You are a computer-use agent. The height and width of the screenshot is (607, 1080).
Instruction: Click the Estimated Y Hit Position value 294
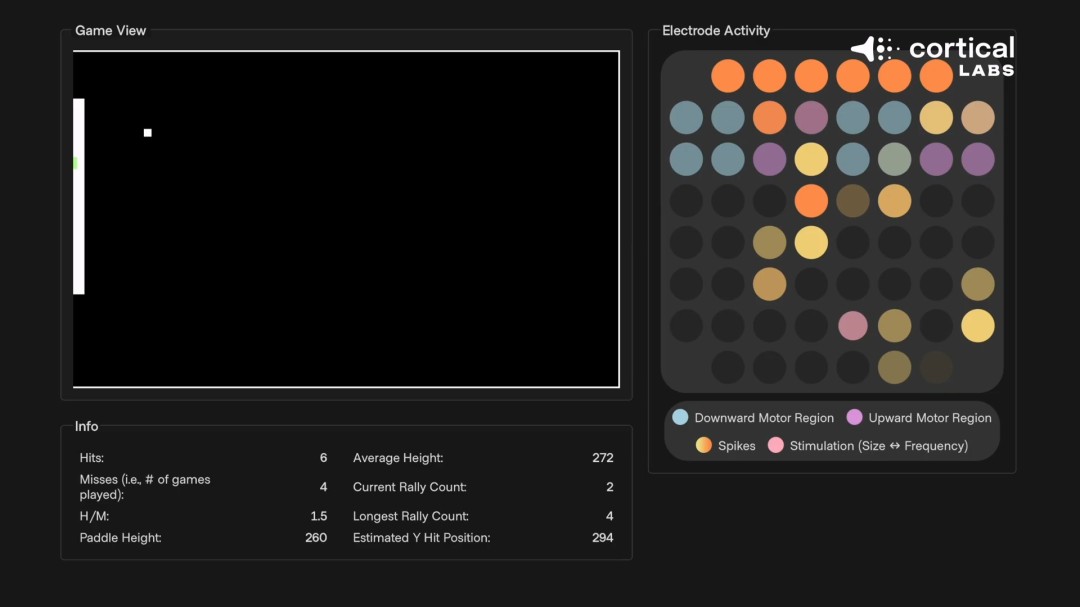click(x=602, y=538)
